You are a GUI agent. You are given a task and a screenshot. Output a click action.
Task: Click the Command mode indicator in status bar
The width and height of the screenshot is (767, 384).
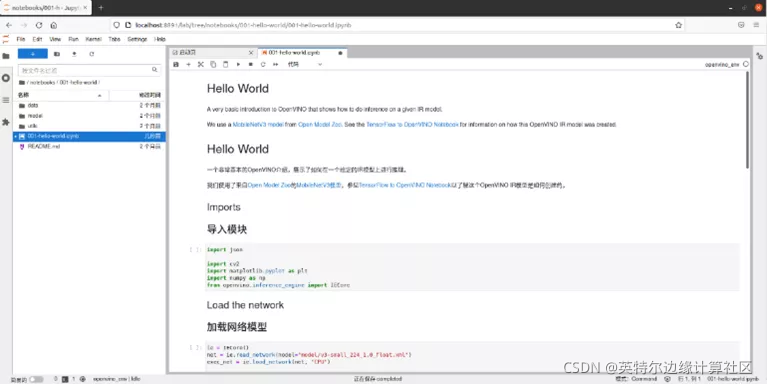point(636,379)
